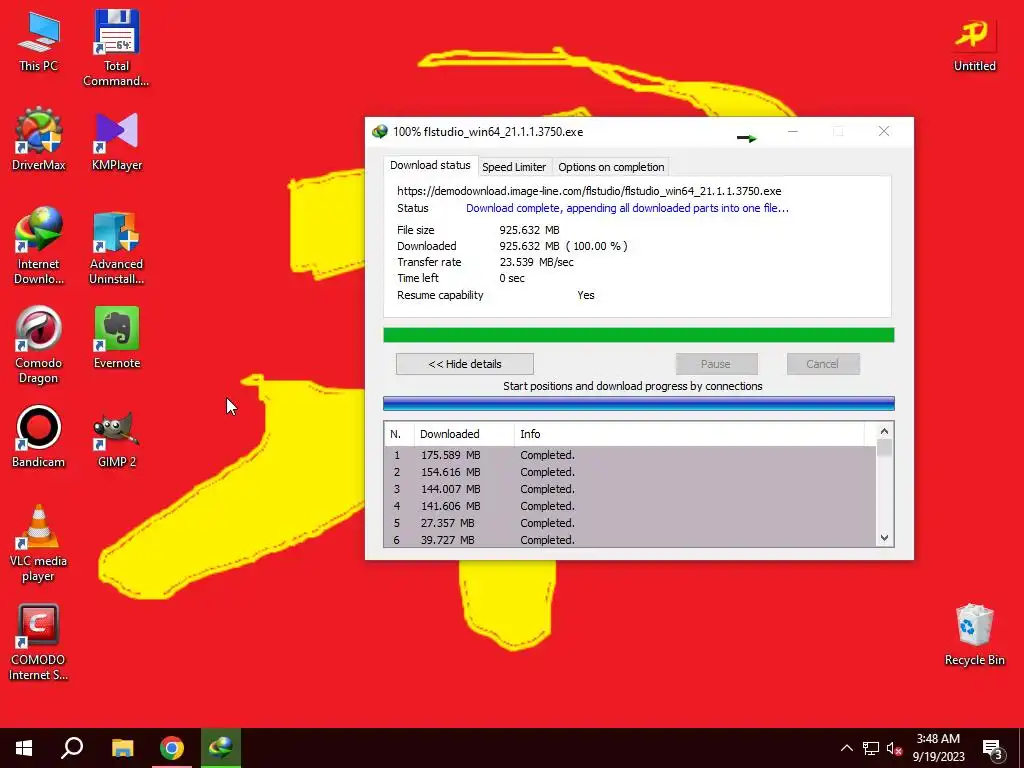Launch KMPlayer desktop shortcut

pyautogui.click(x=116, y=140)
